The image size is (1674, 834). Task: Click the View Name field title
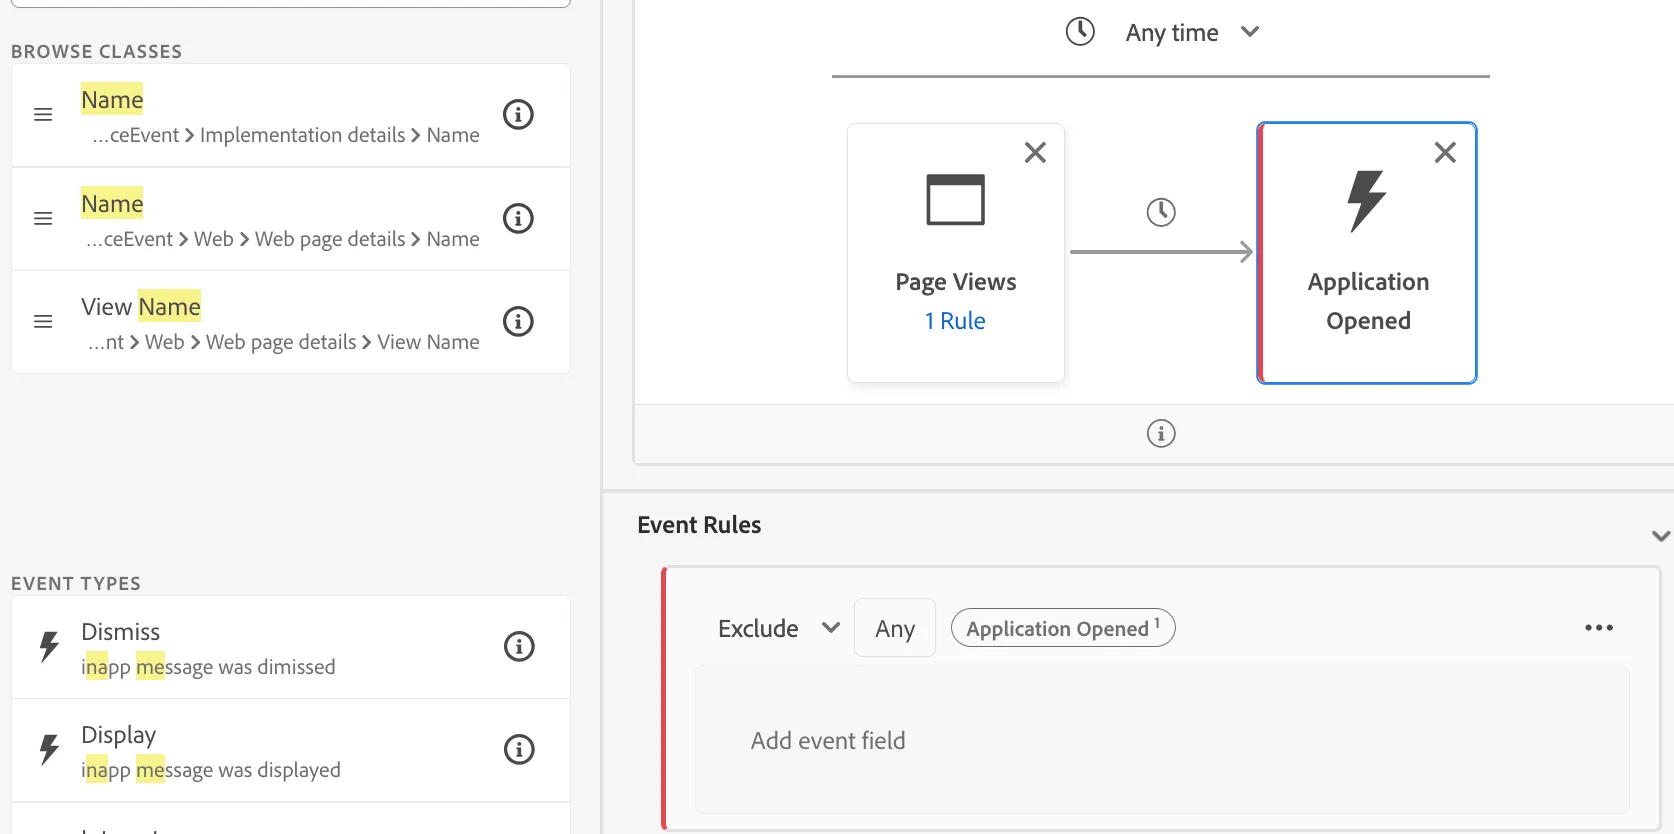click(x=141, y=306)
